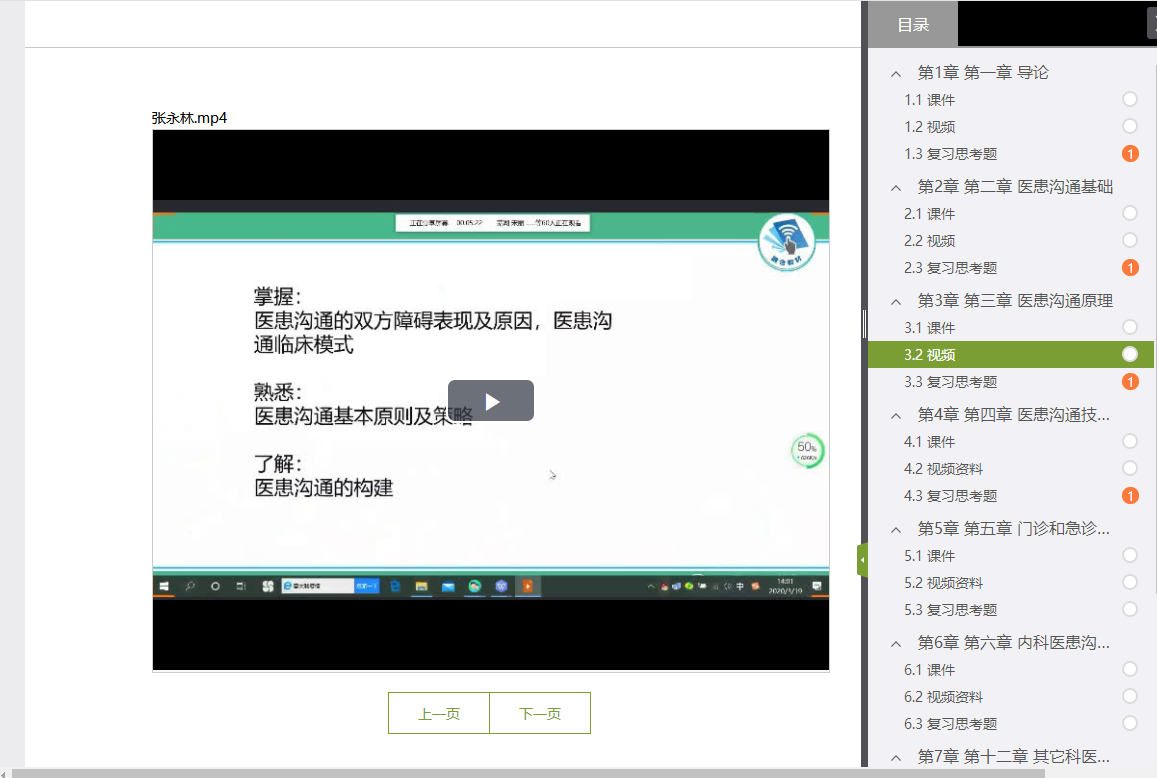Screen dimensions: 1157x778
Task: Click the scrollbar left arrow
Action: click(x=4, y=774)
